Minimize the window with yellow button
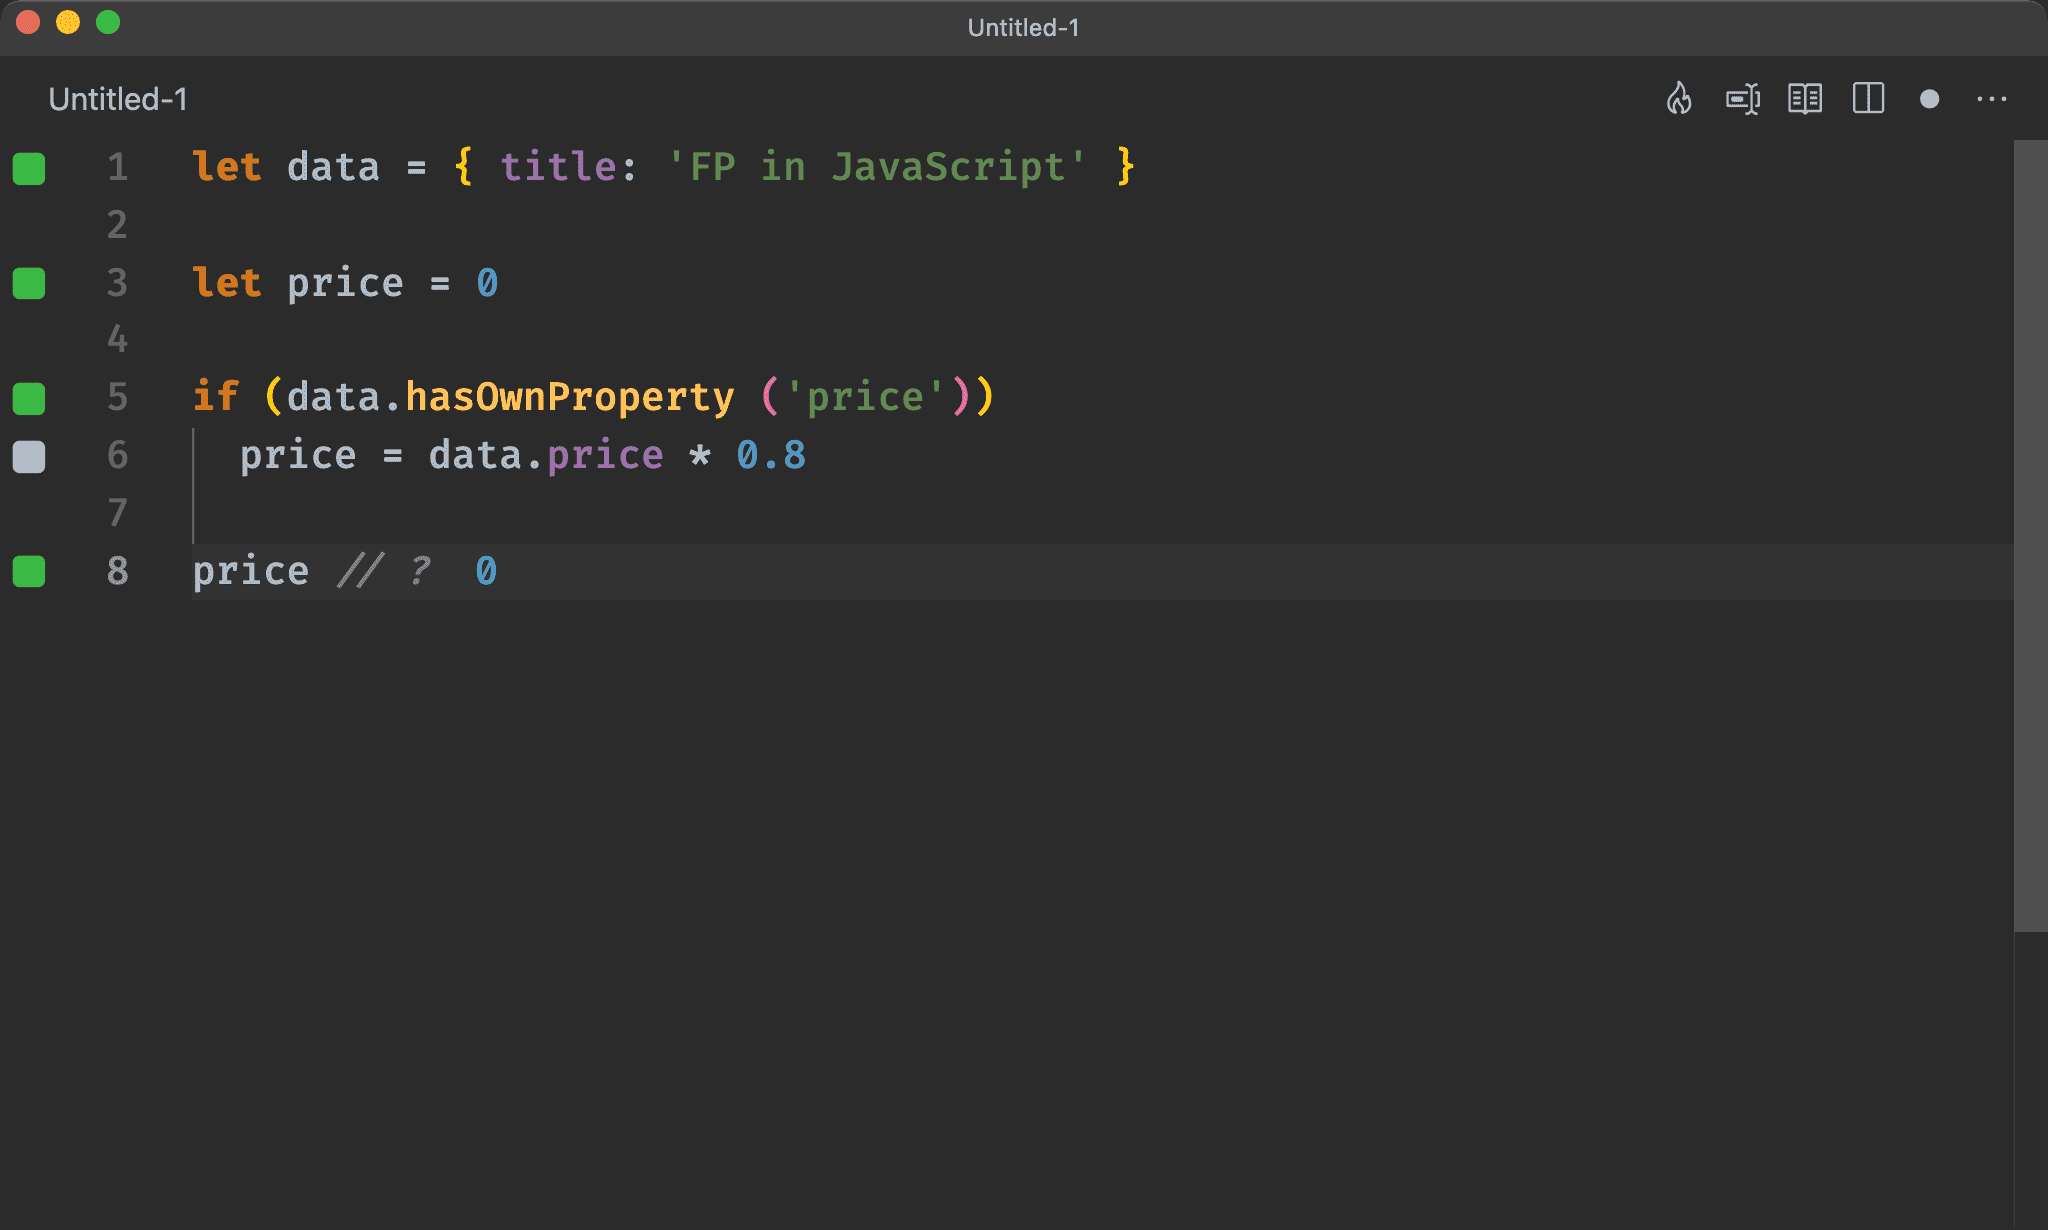This screenshot has height=1230, width=2048. (x=68, y=22)
